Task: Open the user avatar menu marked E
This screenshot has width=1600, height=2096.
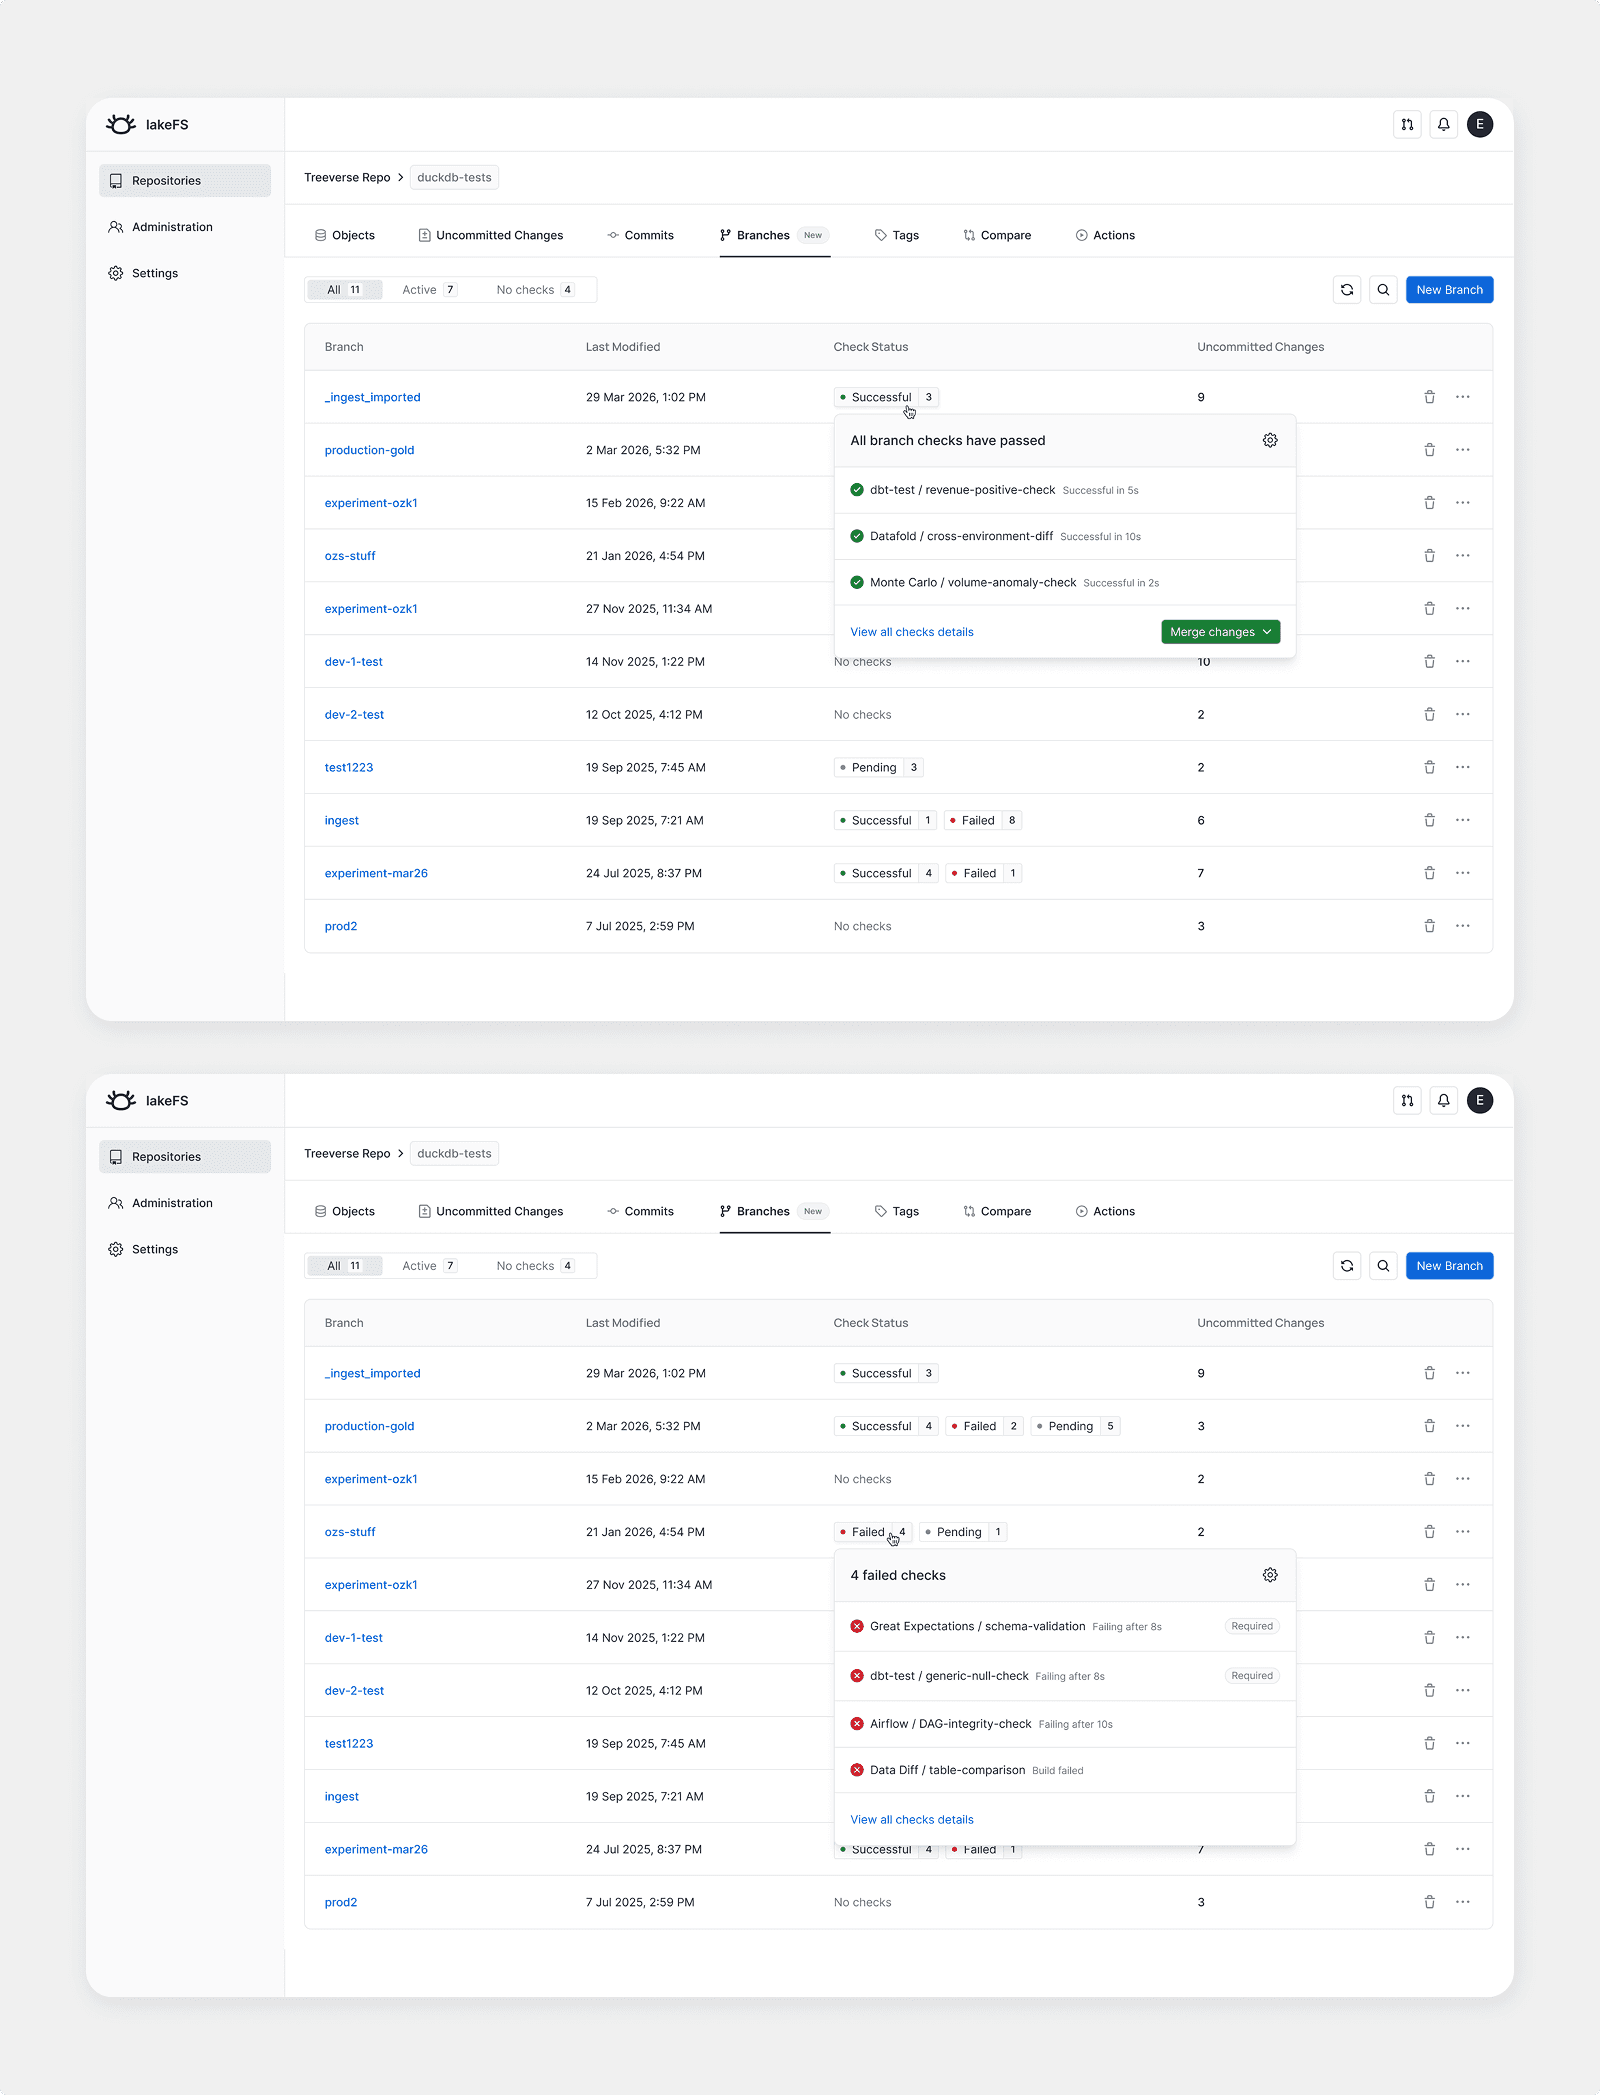Action: tap(1480, 124)
